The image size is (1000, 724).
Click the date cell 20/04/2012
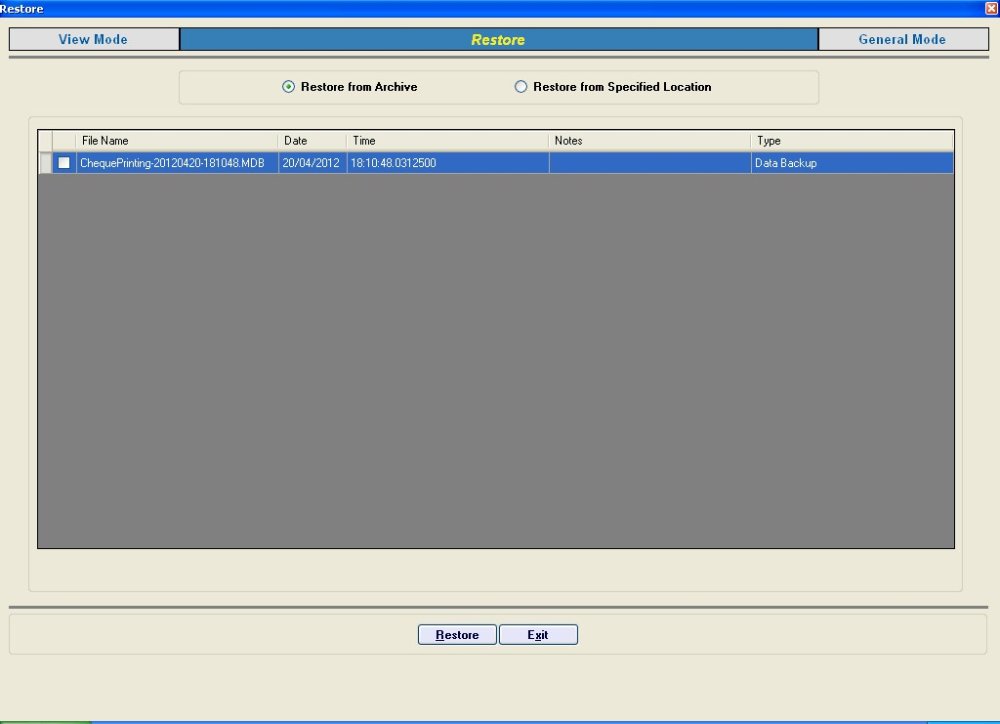click(x=312, y=163)
